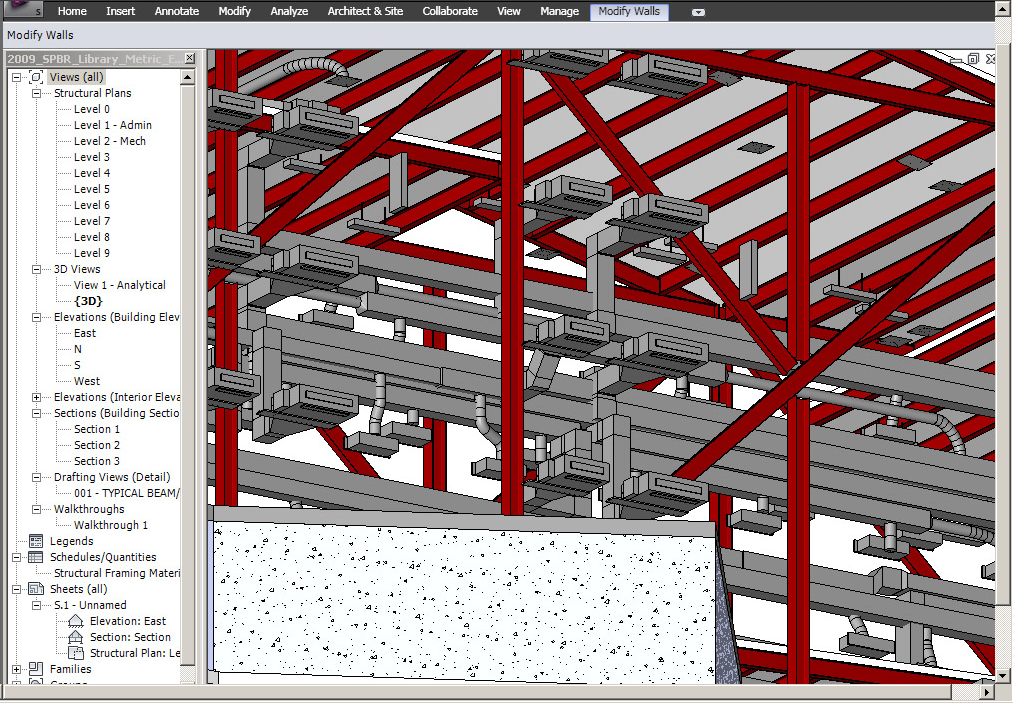Minimize the 3D view window
Screen dimensions: 1013x703
(x=958, y=59)
